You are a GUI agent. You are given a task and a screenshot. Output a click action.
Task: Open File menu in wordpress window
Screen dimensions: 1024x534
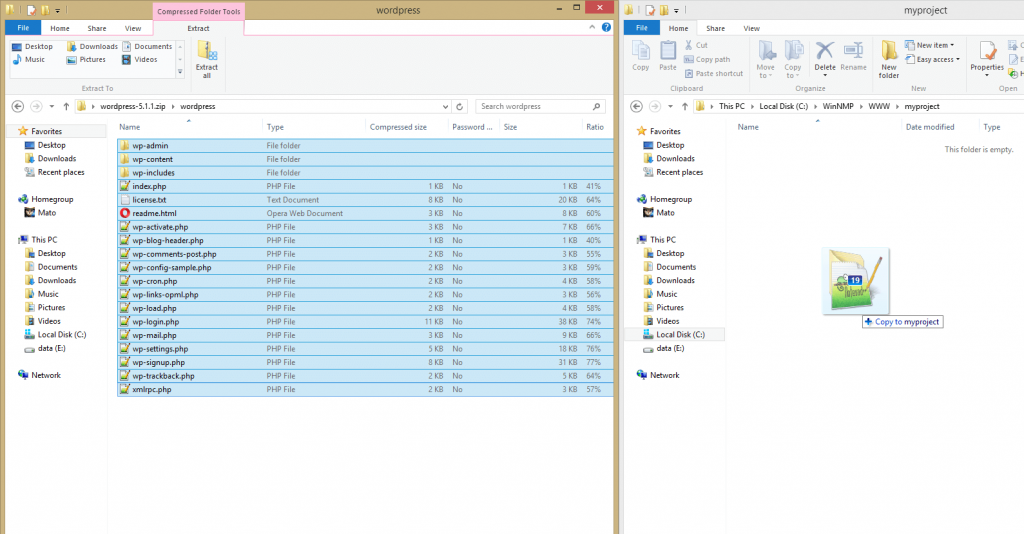(23, 28)
